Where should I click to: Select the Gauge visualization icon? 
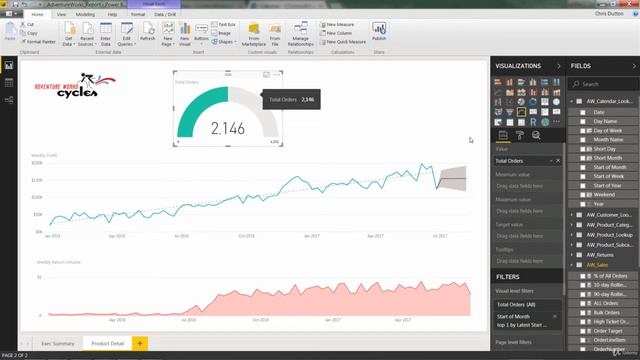(x=521, y=112)
